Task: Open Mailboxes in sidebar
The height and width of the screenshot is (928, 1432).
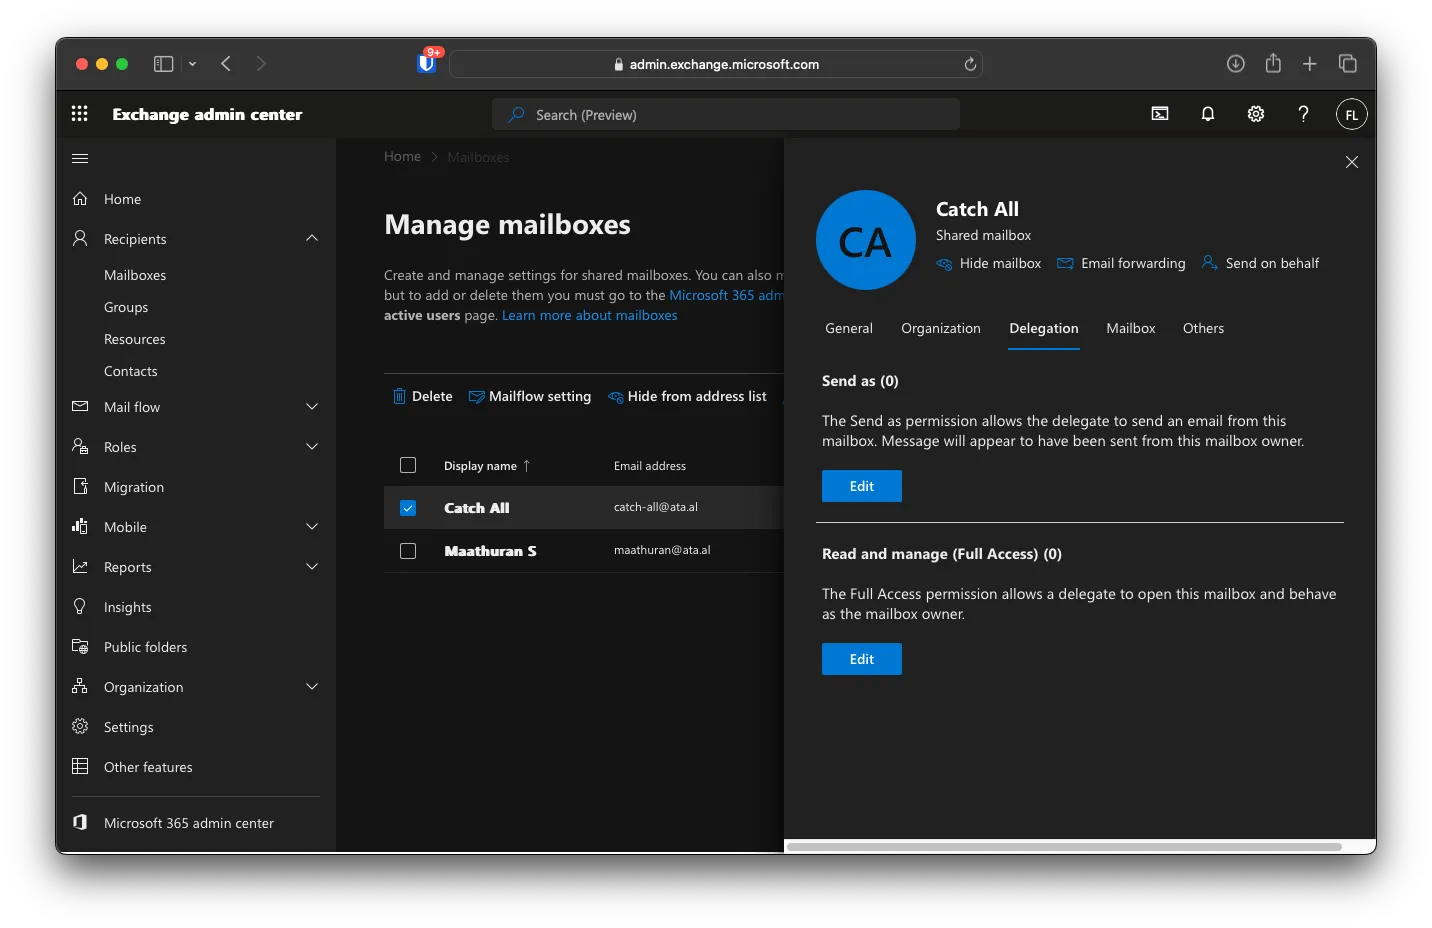Action: [135, 275]
